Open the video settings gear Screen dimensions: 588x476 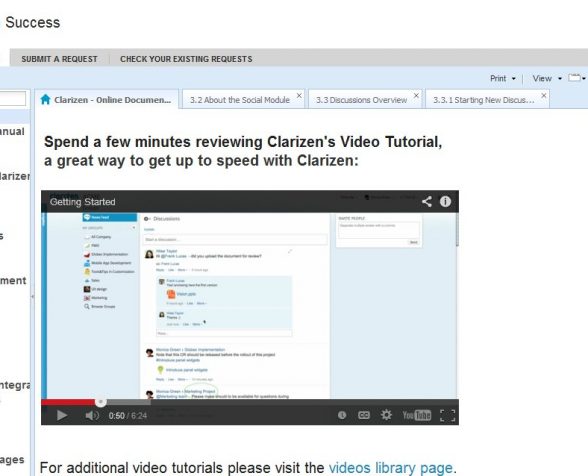[386, 415]
